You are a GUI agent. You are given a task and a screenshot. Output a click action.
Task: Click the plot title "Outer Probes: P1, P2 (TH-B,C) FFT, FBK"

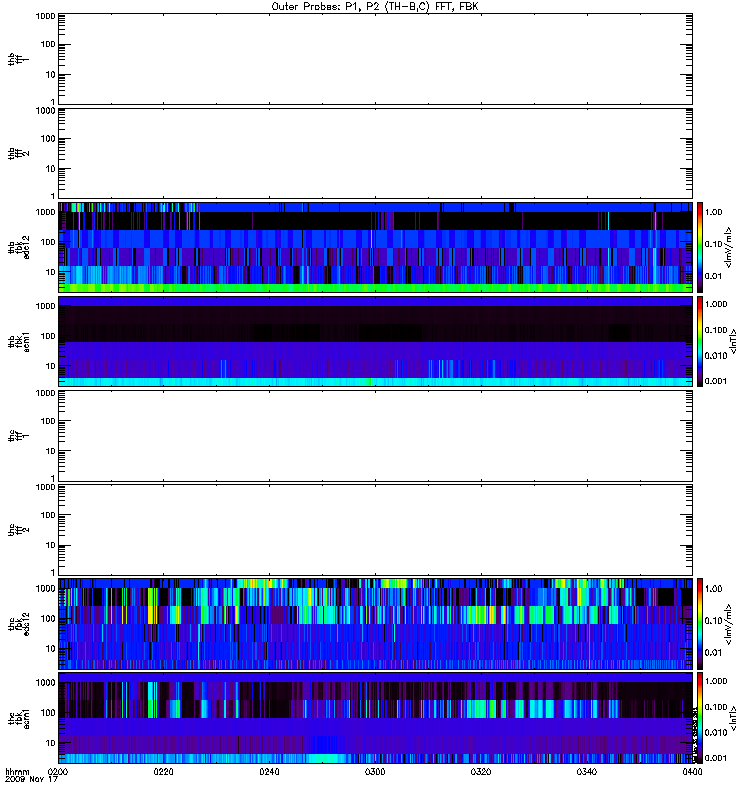tap(375, 7)
